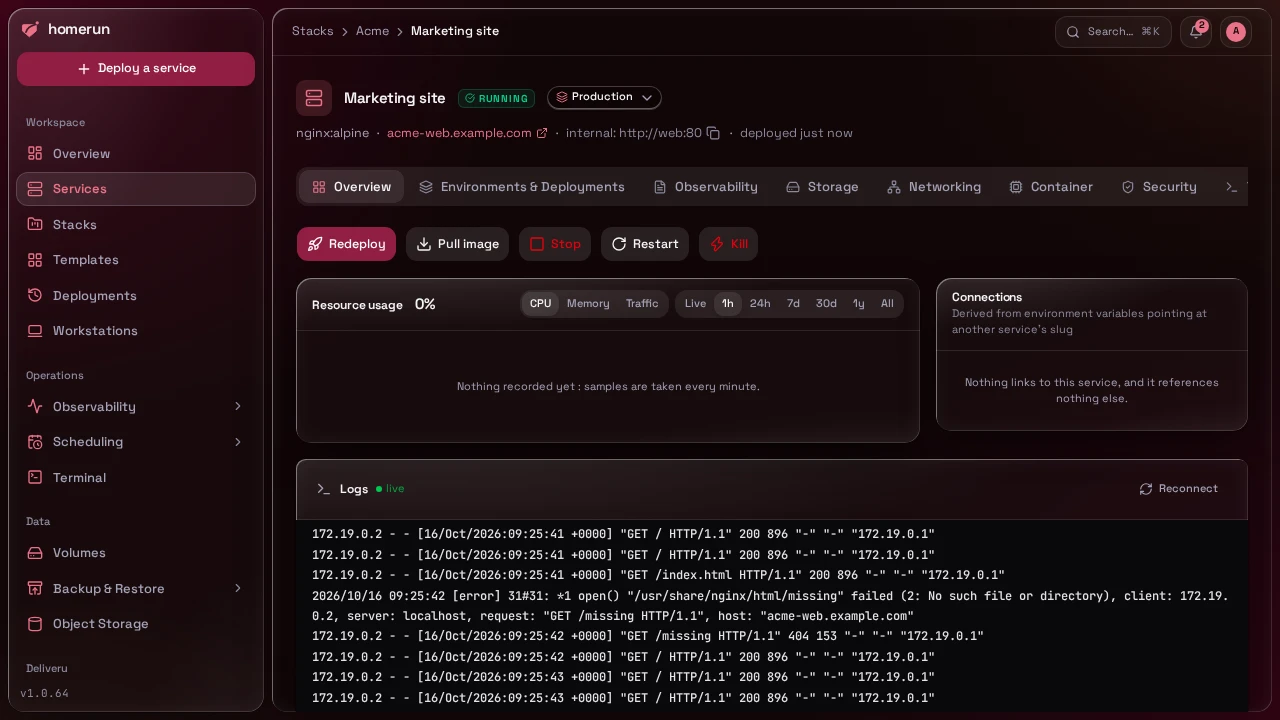Open the Storage tab
Screen dimensions: 1280x720
pyautogui.click(x=822, y=187)
